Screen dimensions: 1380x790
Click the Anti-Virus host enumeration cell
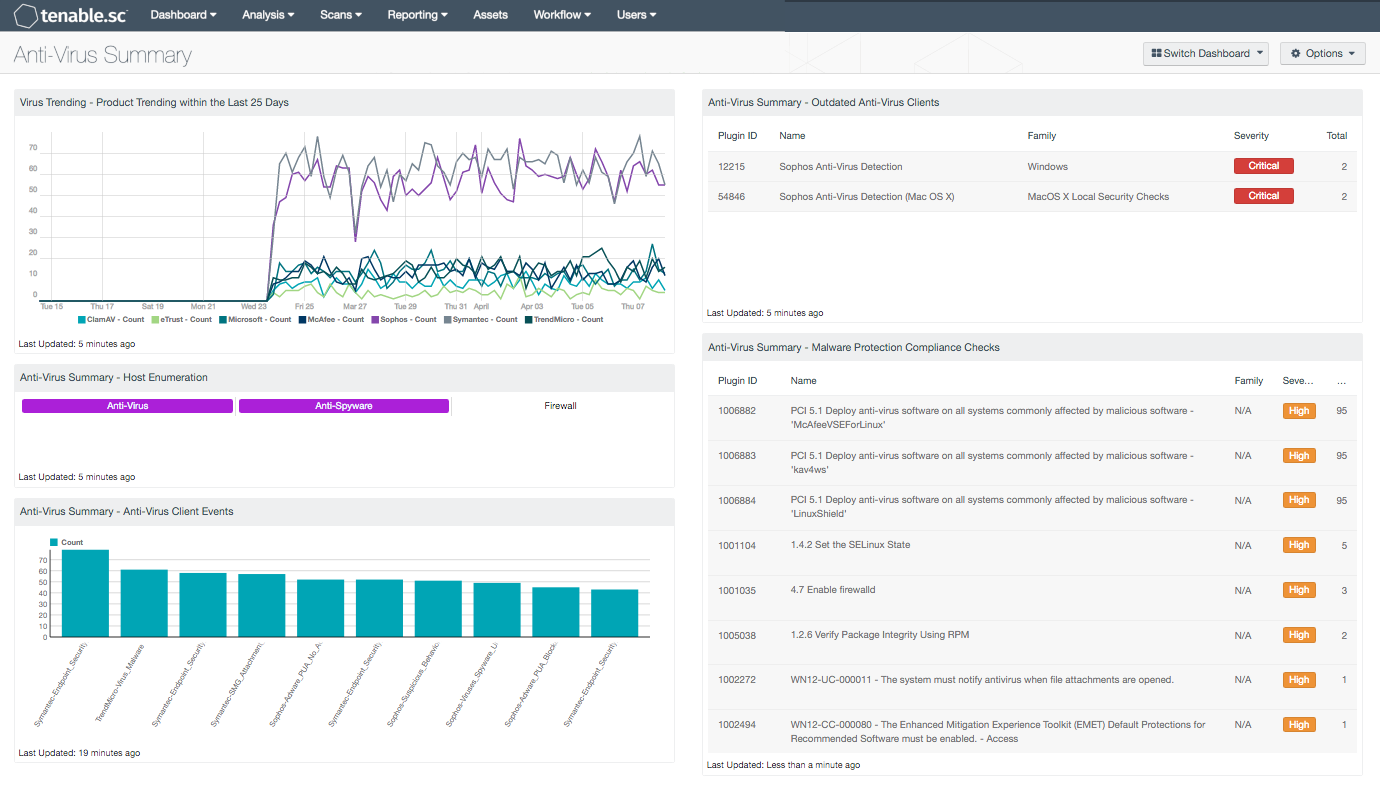[x=127, y=406]
